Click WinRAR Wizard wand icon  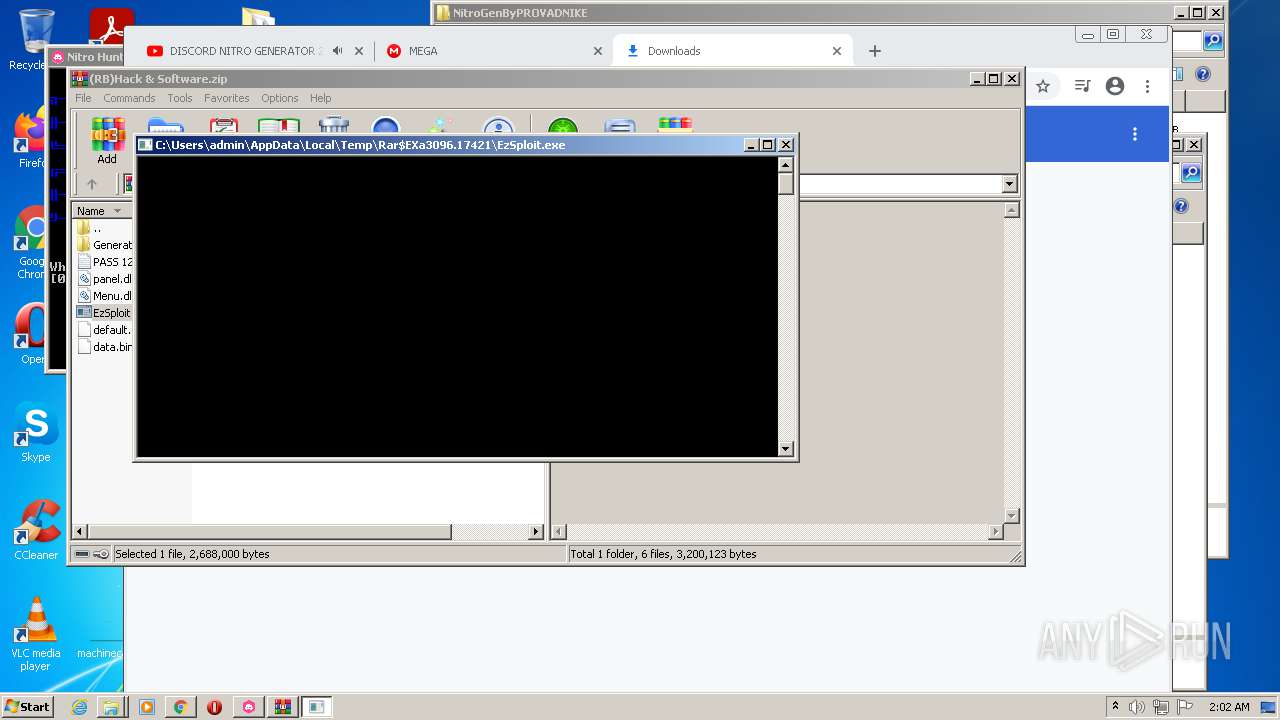(440, 127)
